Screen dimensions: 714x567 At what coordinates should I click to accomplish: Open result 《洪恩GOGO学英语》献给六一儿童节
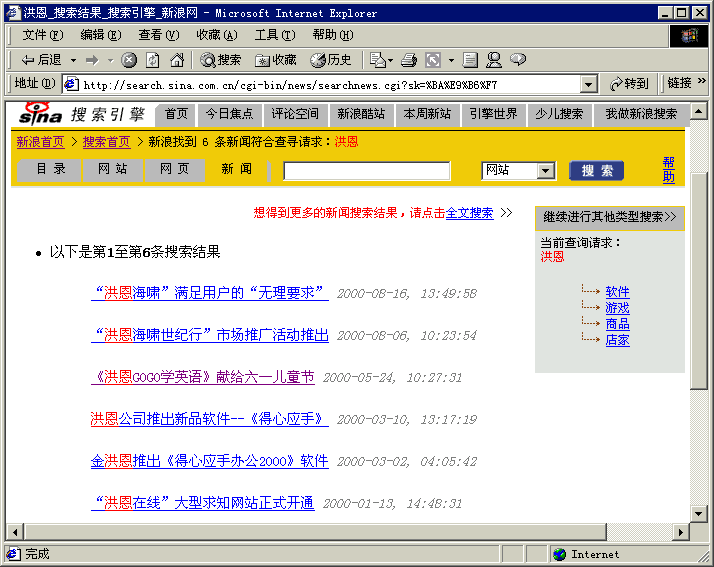pyautogui.click(x=203, y=377)
